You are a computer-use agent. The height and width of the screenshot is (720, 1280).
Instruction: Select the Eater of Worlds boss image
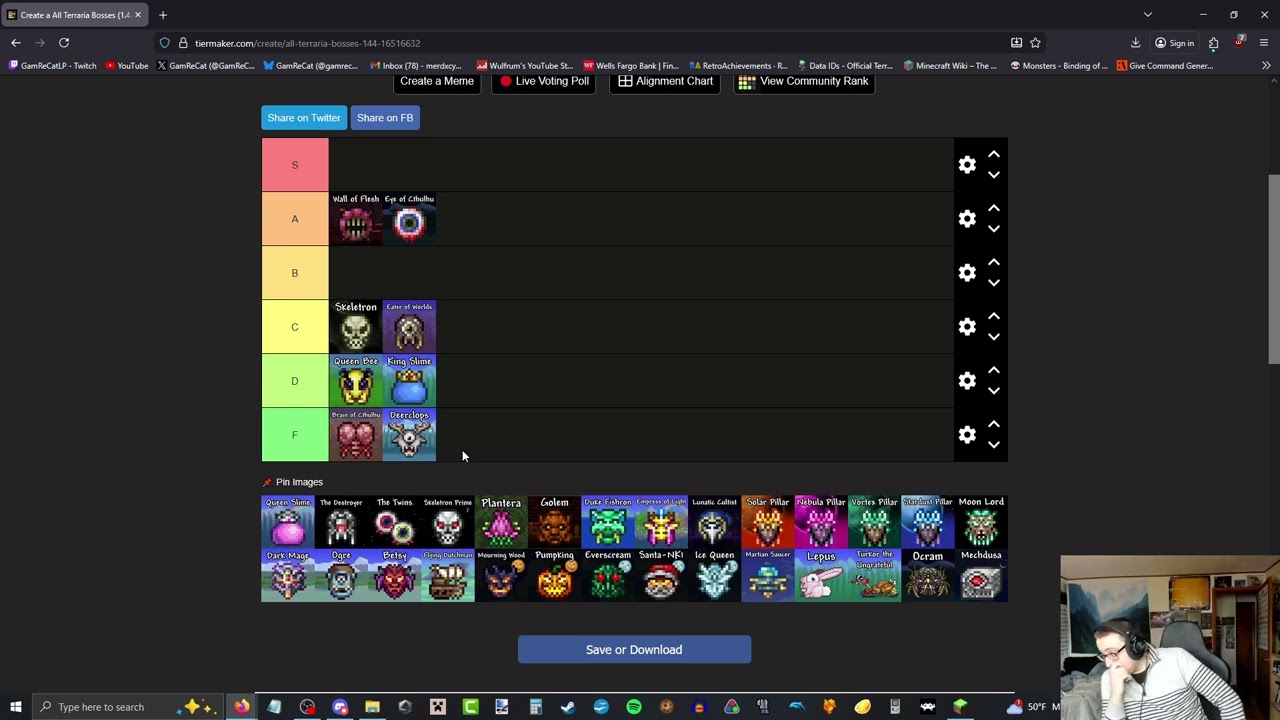point(409,327)
